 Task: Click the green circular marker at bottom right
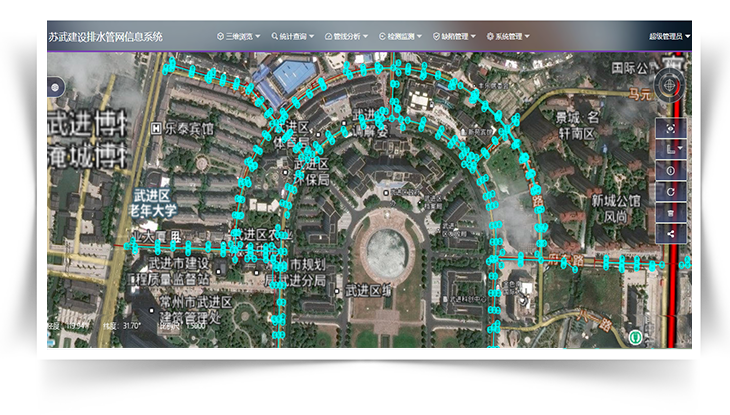(635, 337)
